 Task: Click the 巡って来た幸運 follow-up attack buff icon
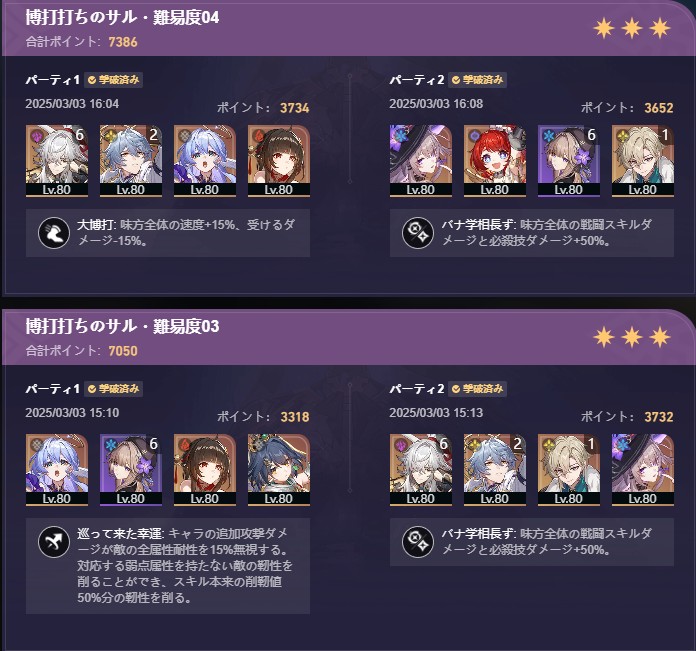54,541
